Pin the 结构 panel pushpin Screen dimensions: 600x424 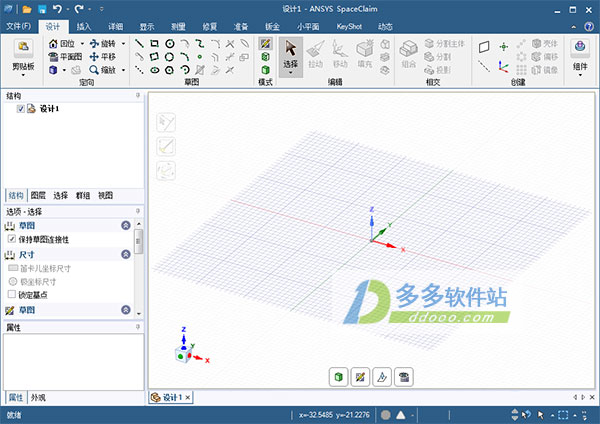(138, 95)
